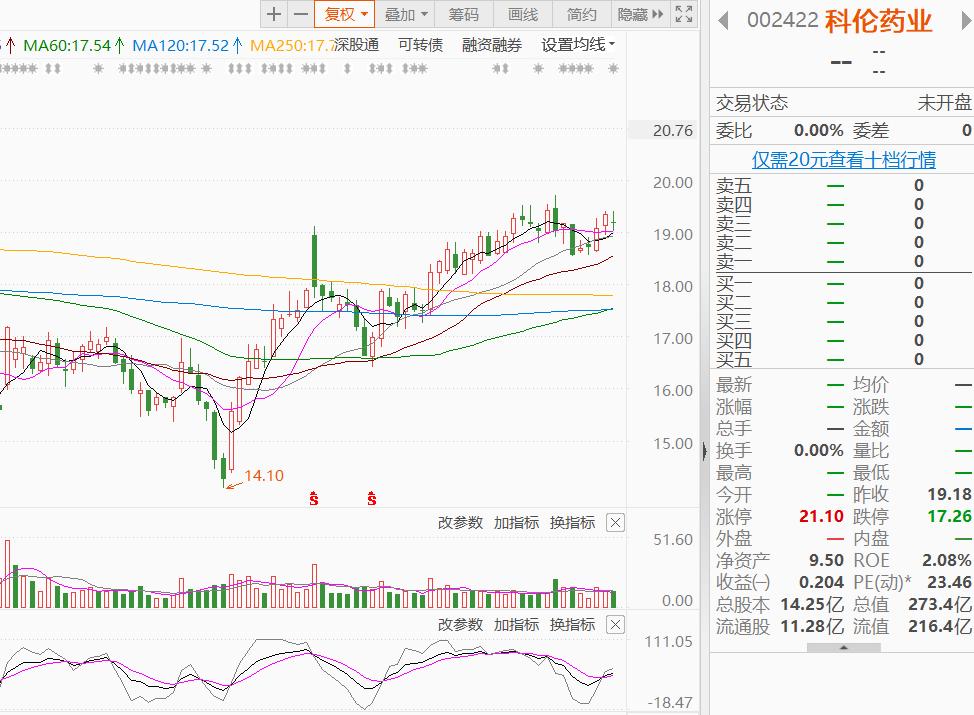The width and height of the screenshot is (974, 715).
Task: Open the 叠加 overlay dropdown
Action: 406,14
